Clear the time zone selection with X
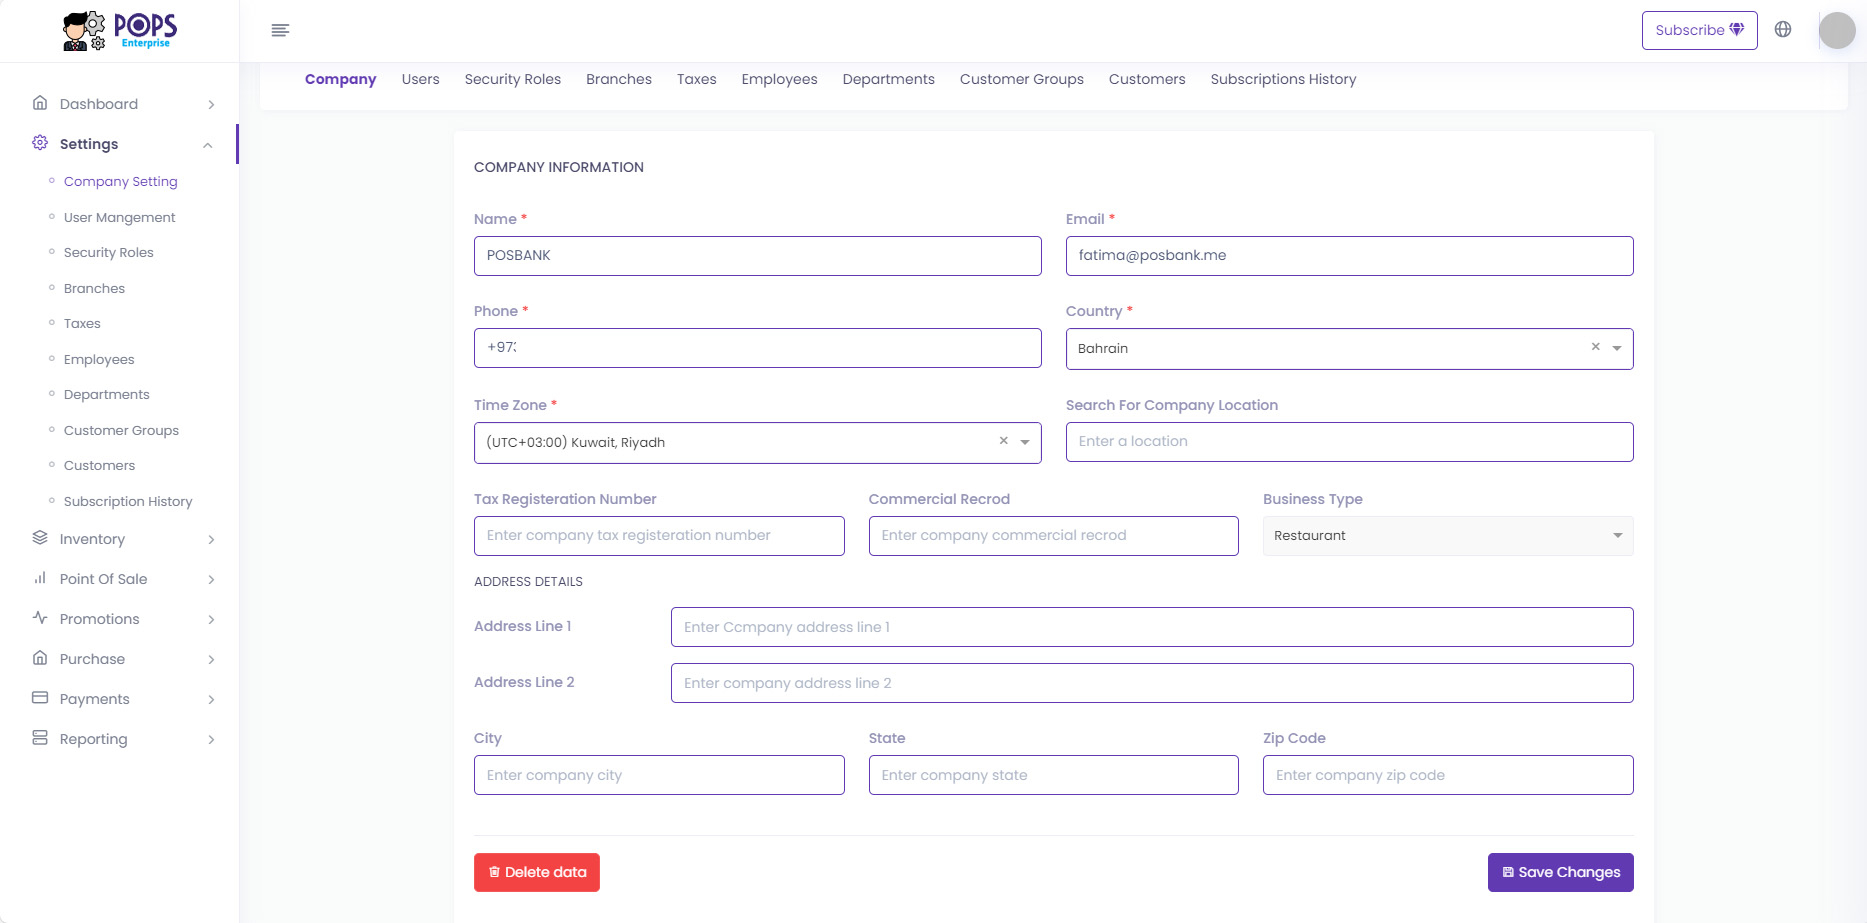Viewport: 1867px width, 923px height. (1004, 441)
